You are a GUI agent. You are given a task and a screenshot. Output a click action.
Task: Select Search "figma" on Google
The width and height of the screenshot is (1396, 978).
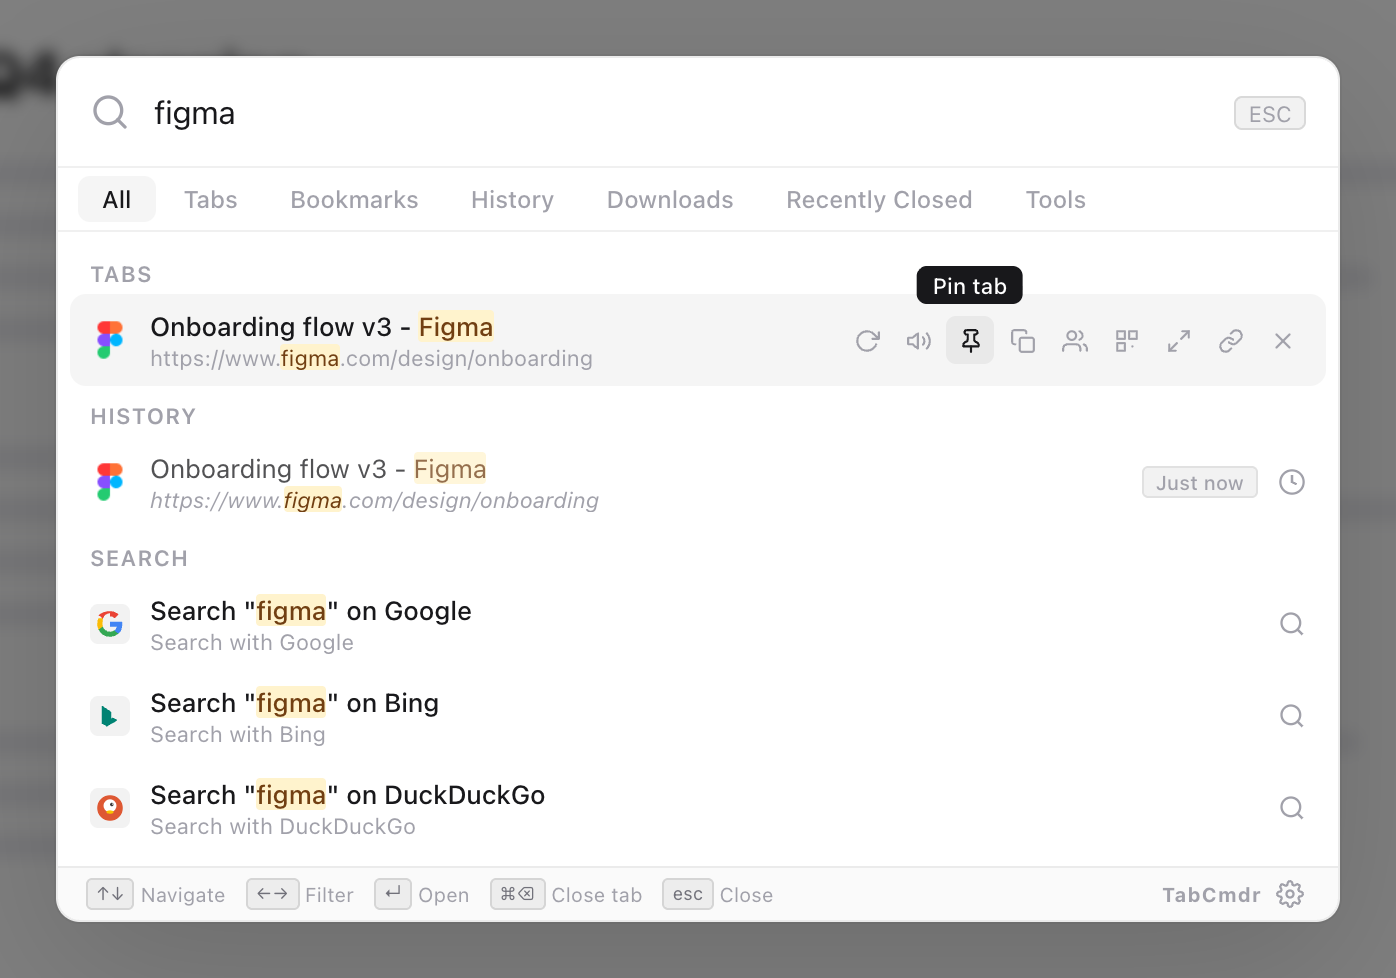[698, 624]
